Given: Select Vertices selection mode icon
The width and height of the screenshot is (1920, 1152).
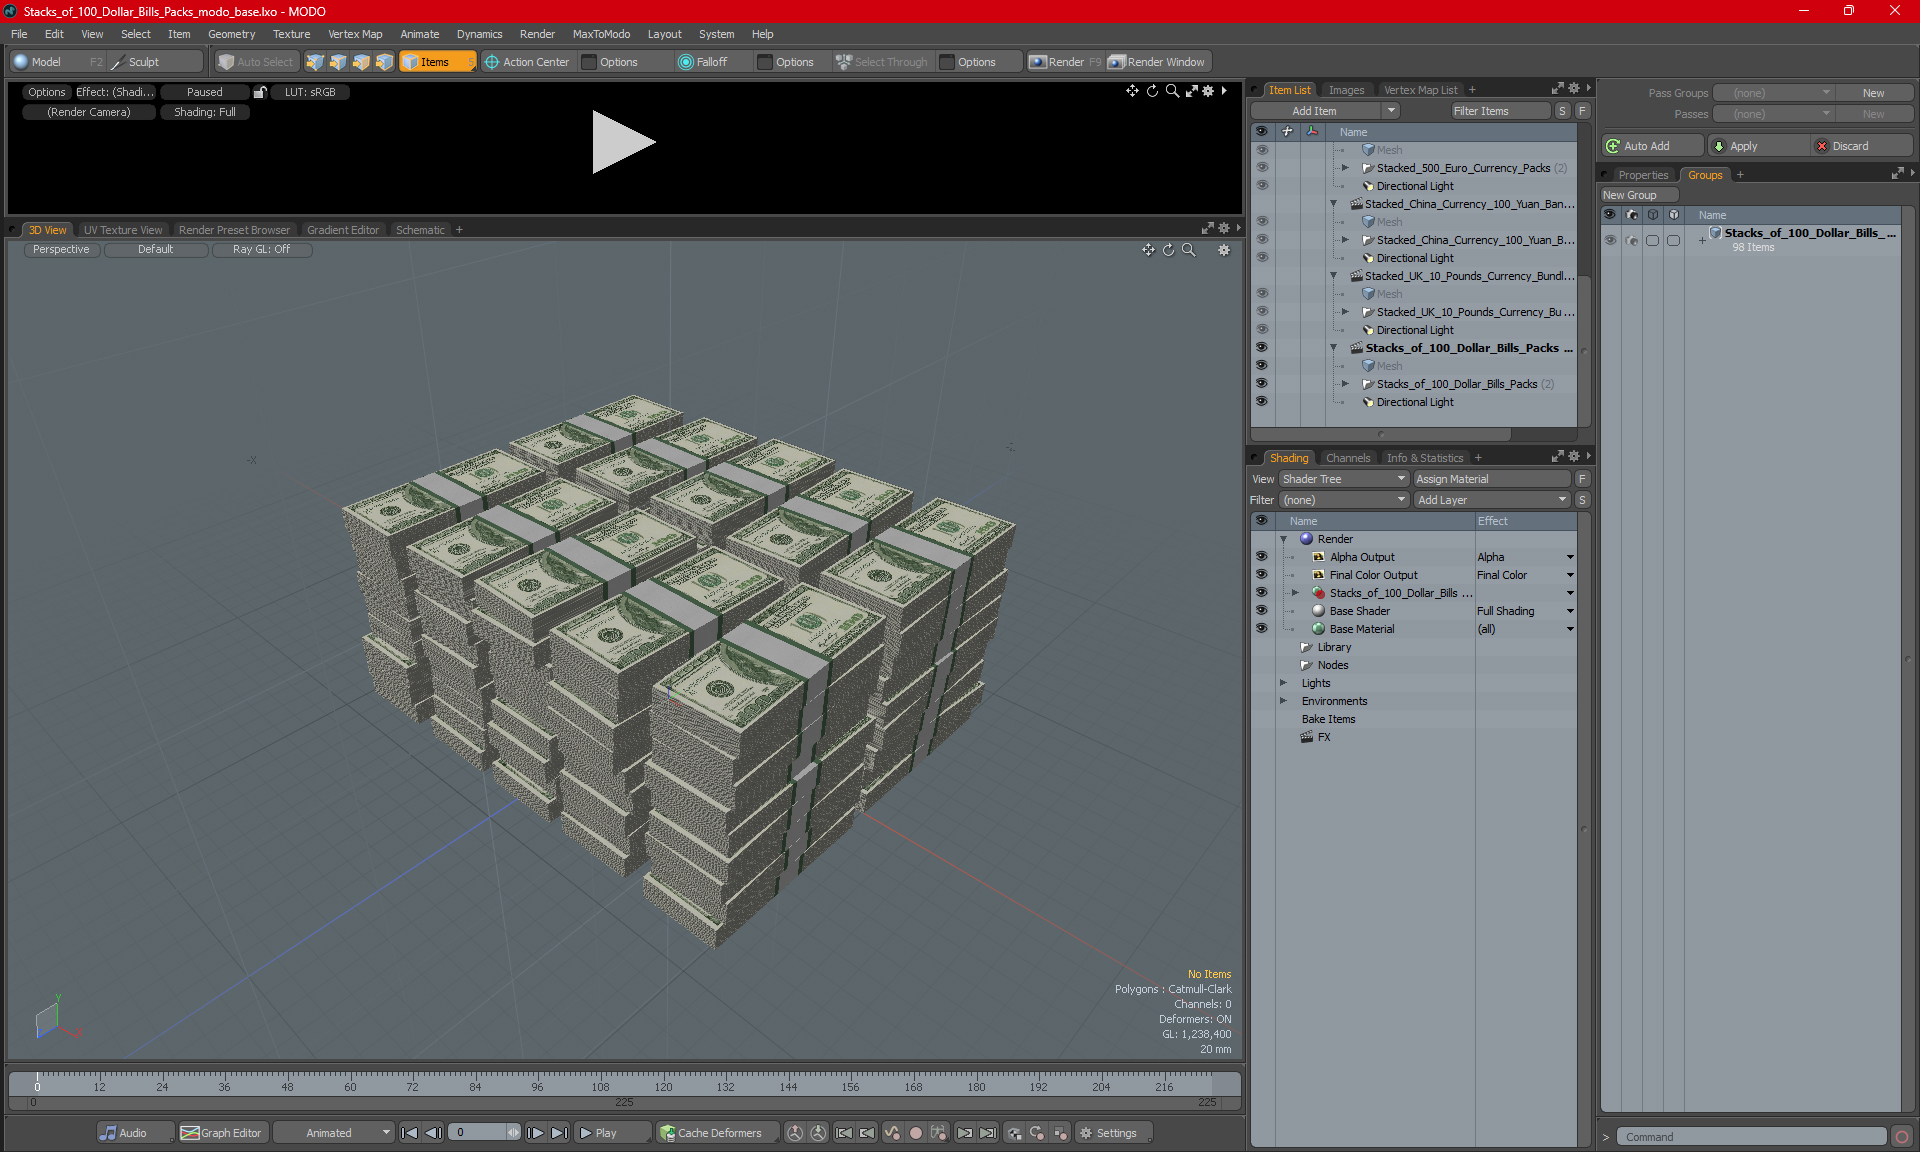Looking at the screenshot, I should (x=315, y=62).
